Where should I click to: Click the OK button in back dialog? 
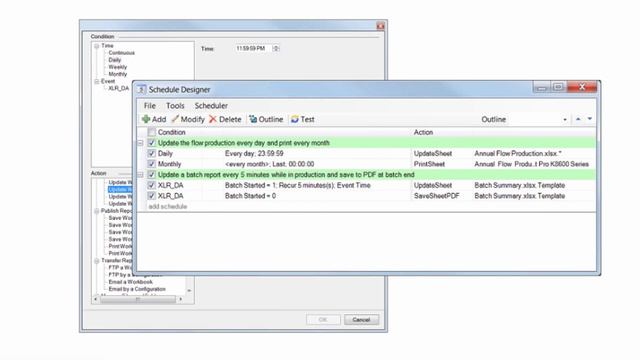coord(323,320)
